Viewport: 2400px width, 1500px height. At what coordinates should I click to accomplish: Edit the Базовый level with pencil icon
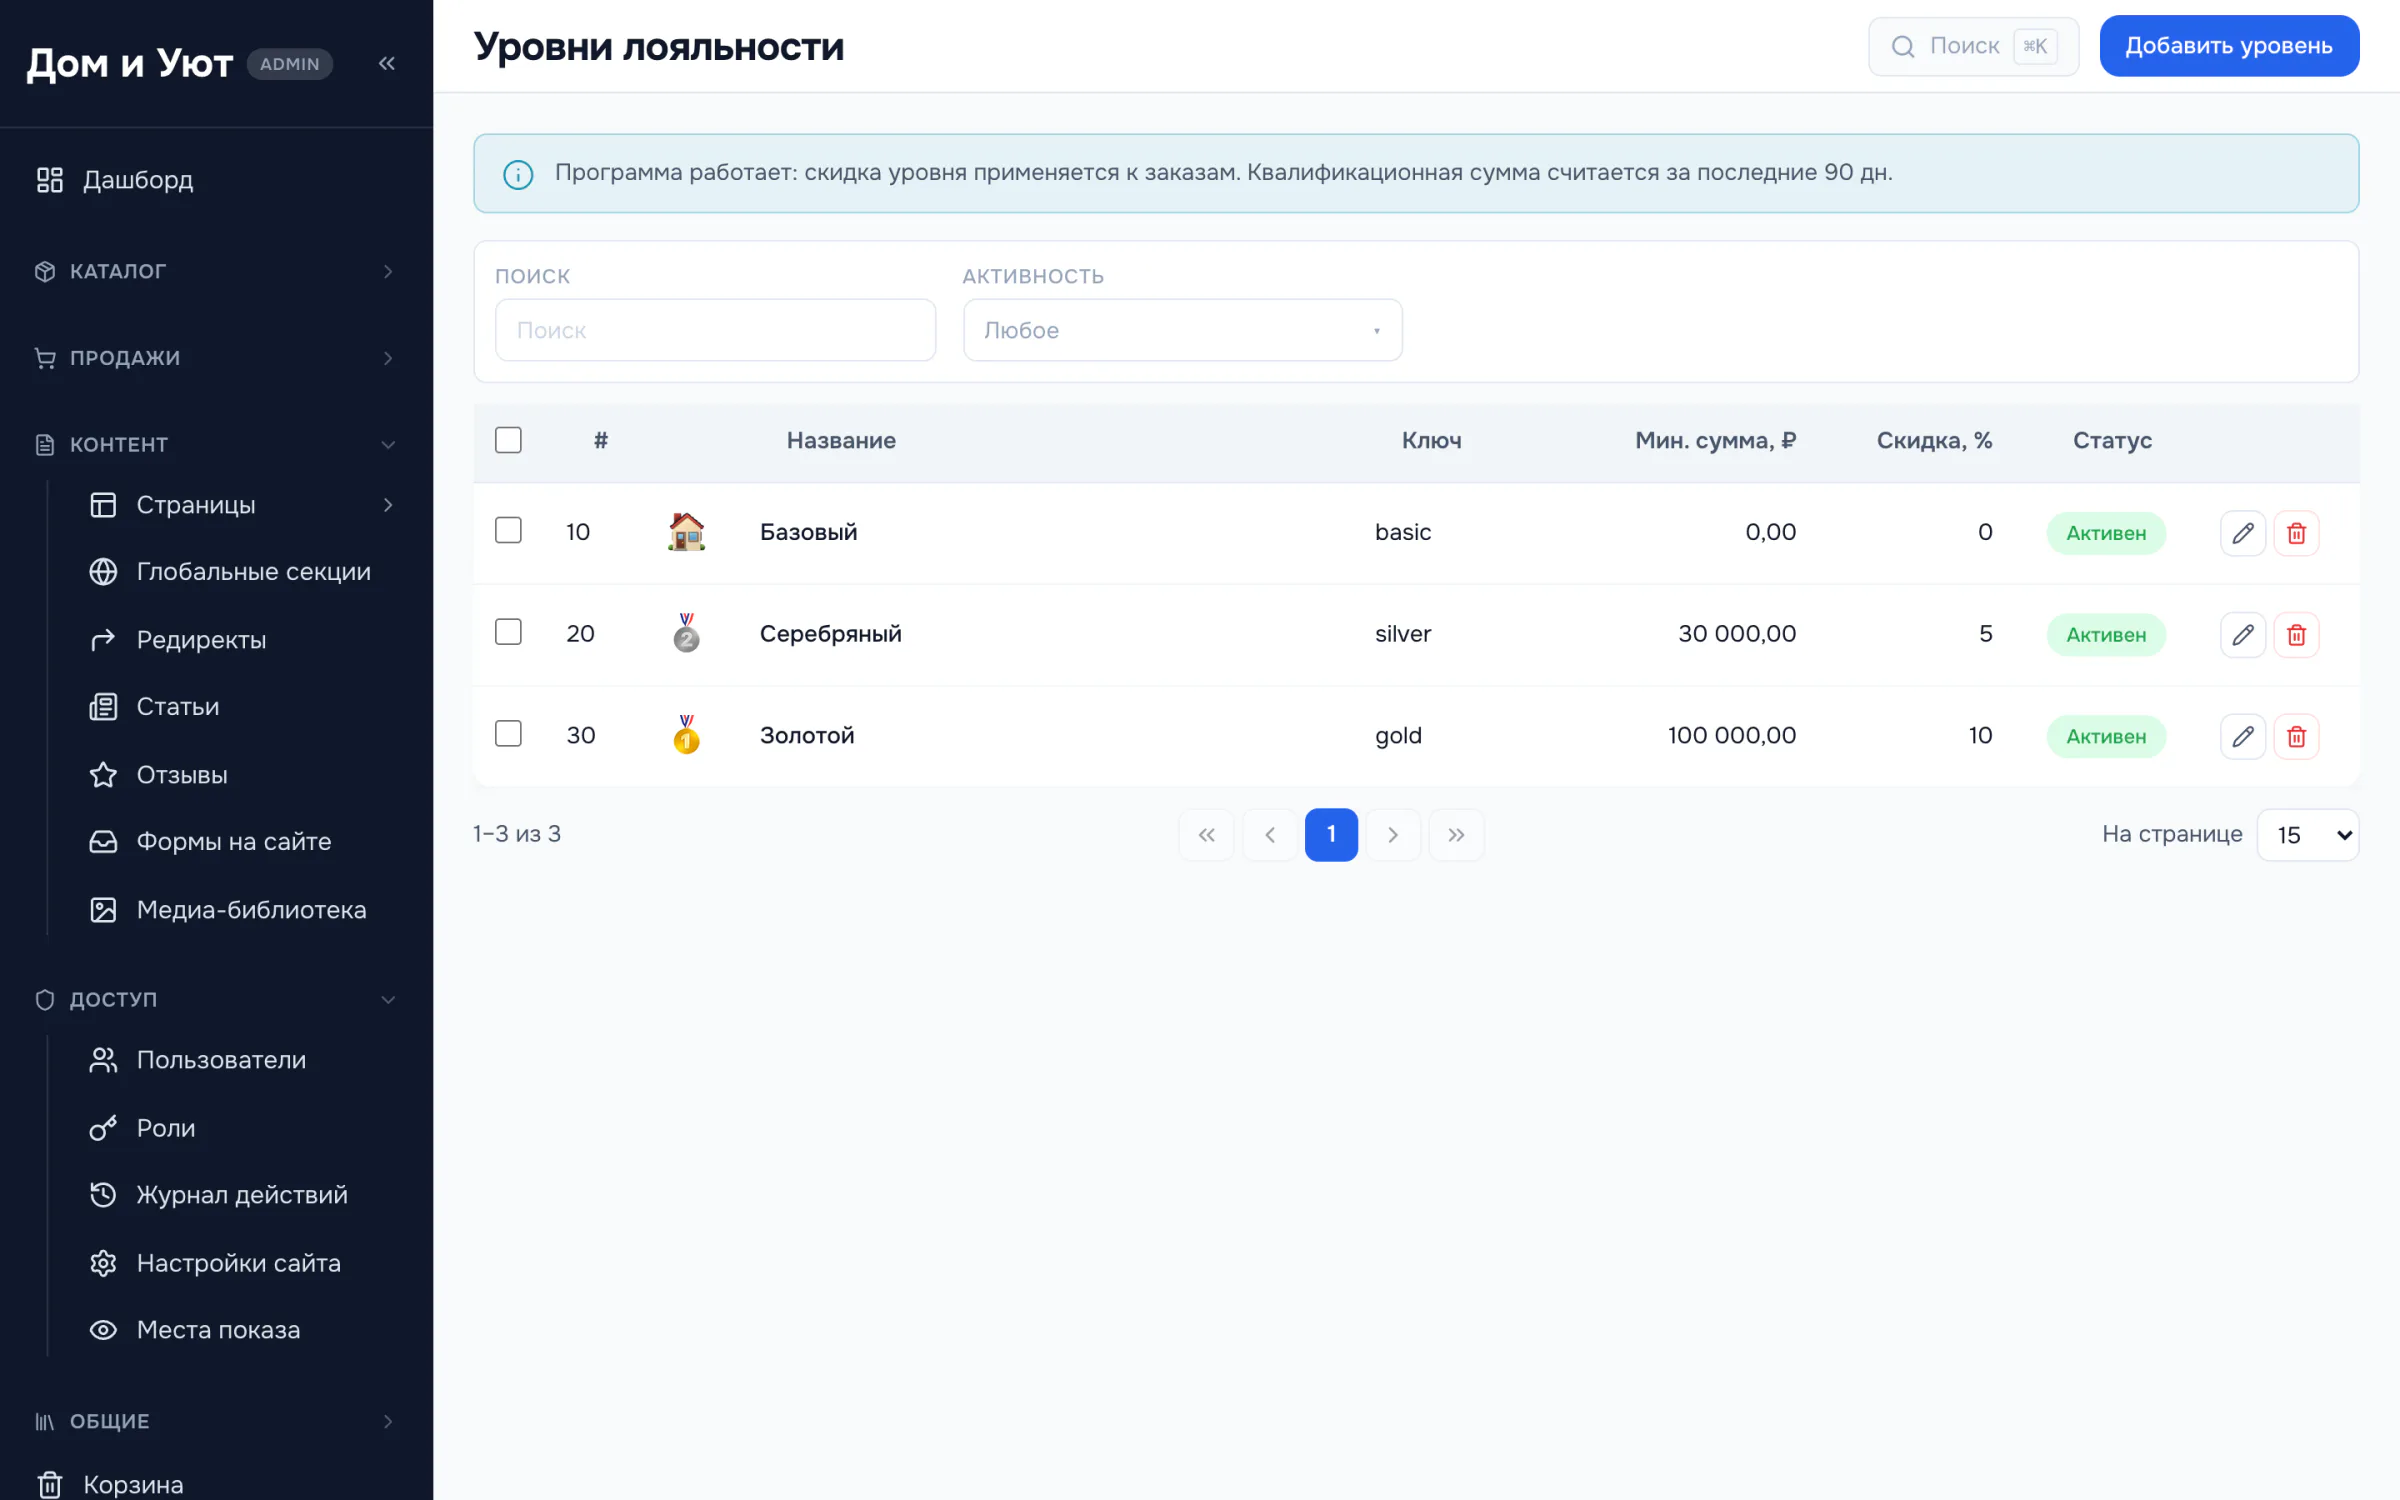(2242, 533)
